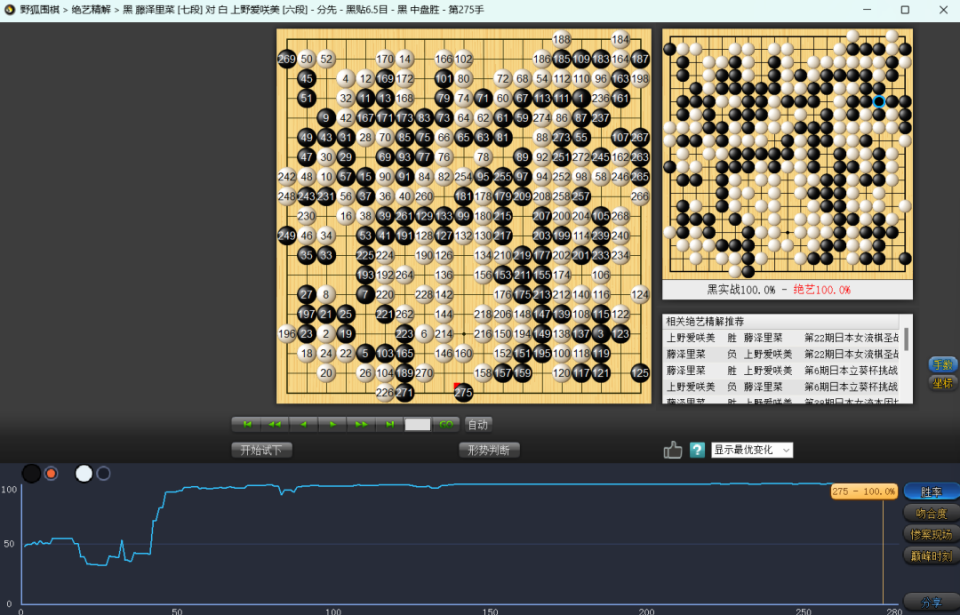Click the blue-ringed stone on the mini board

point(879,102)
